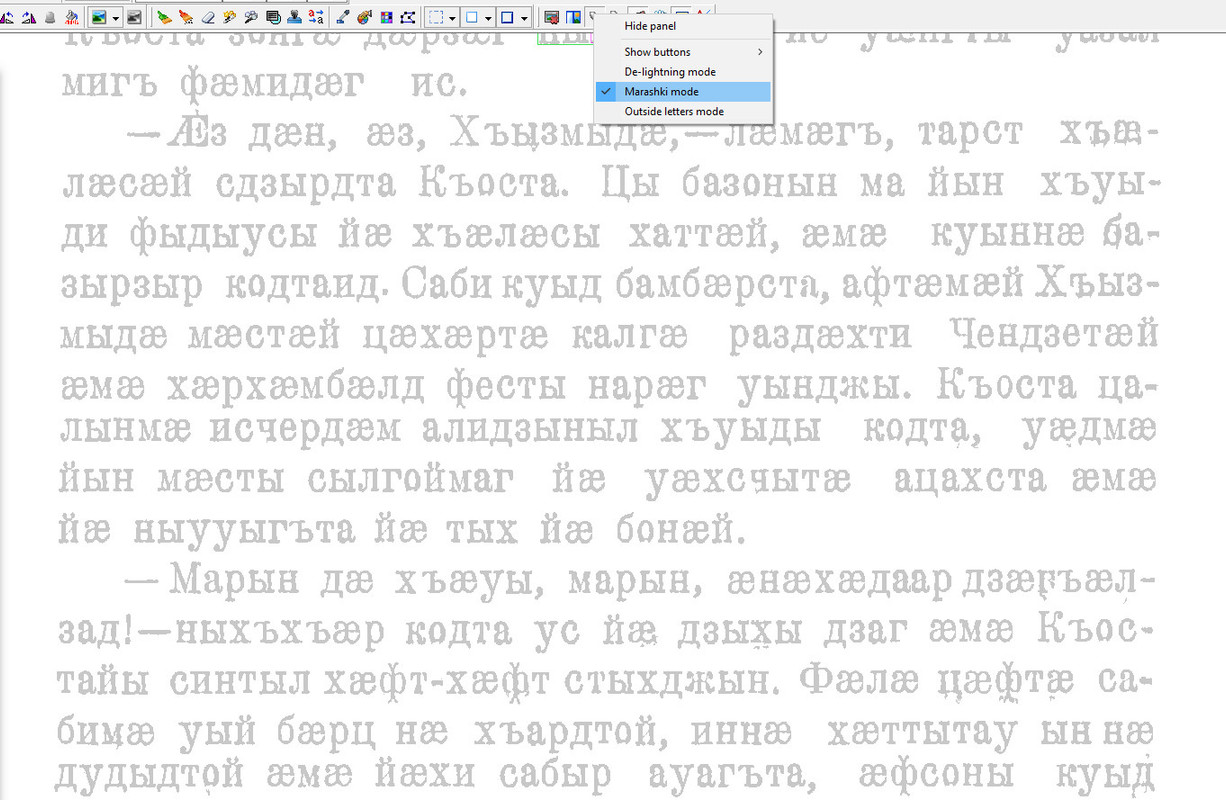Toggle the checked 'Marashki mode' entry

point(683,92)
